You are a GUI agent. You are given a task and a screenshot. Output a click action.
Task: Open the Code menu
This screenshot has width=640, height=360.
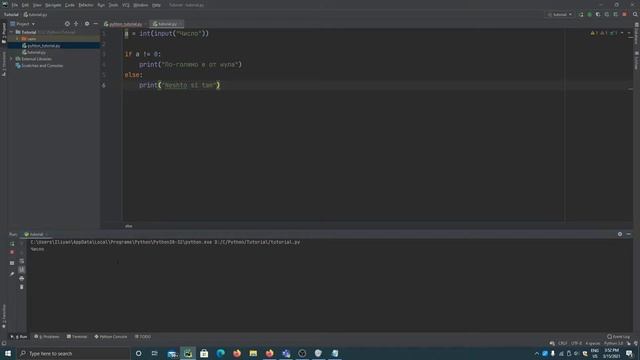point(70,5)
